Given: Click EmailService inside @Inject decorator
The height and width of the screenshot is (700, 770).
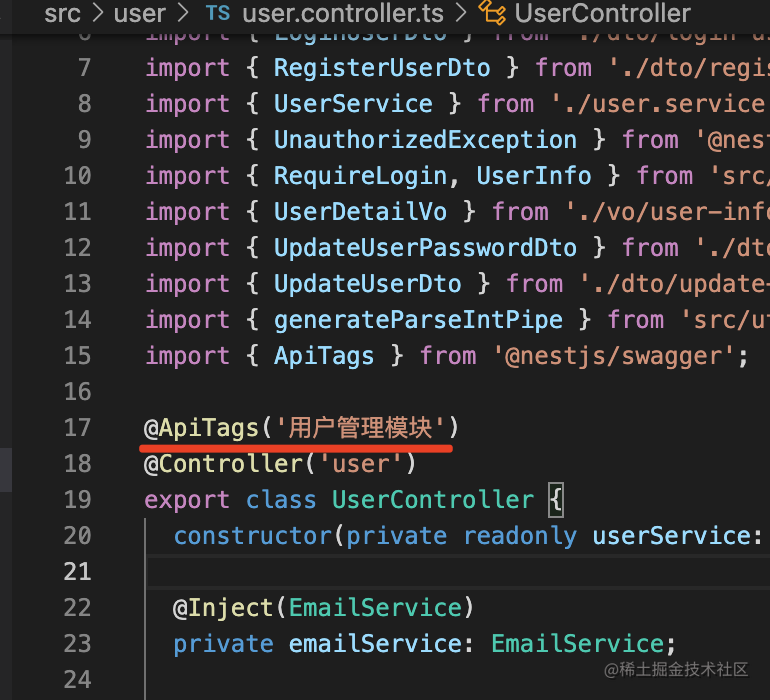Looking at the screenshot, I should click(376, 608).
